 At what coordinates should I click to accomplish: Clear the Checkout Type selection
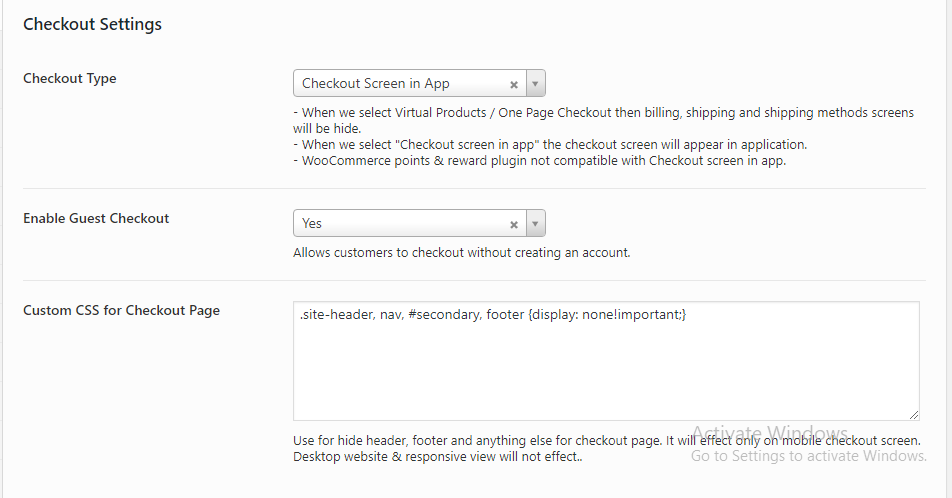click(x=514, y=84)
